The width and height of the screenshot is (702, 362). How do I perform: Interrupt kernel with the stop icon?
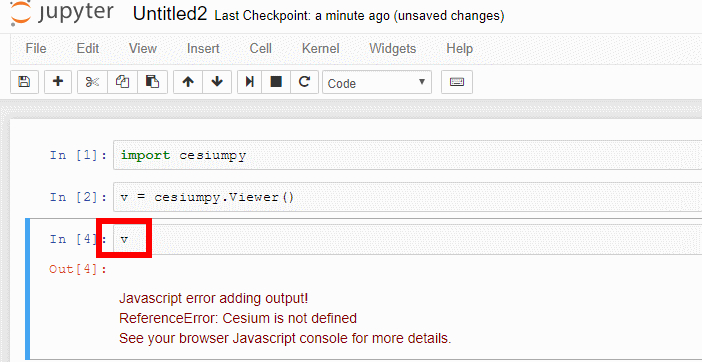click(277, 82)
